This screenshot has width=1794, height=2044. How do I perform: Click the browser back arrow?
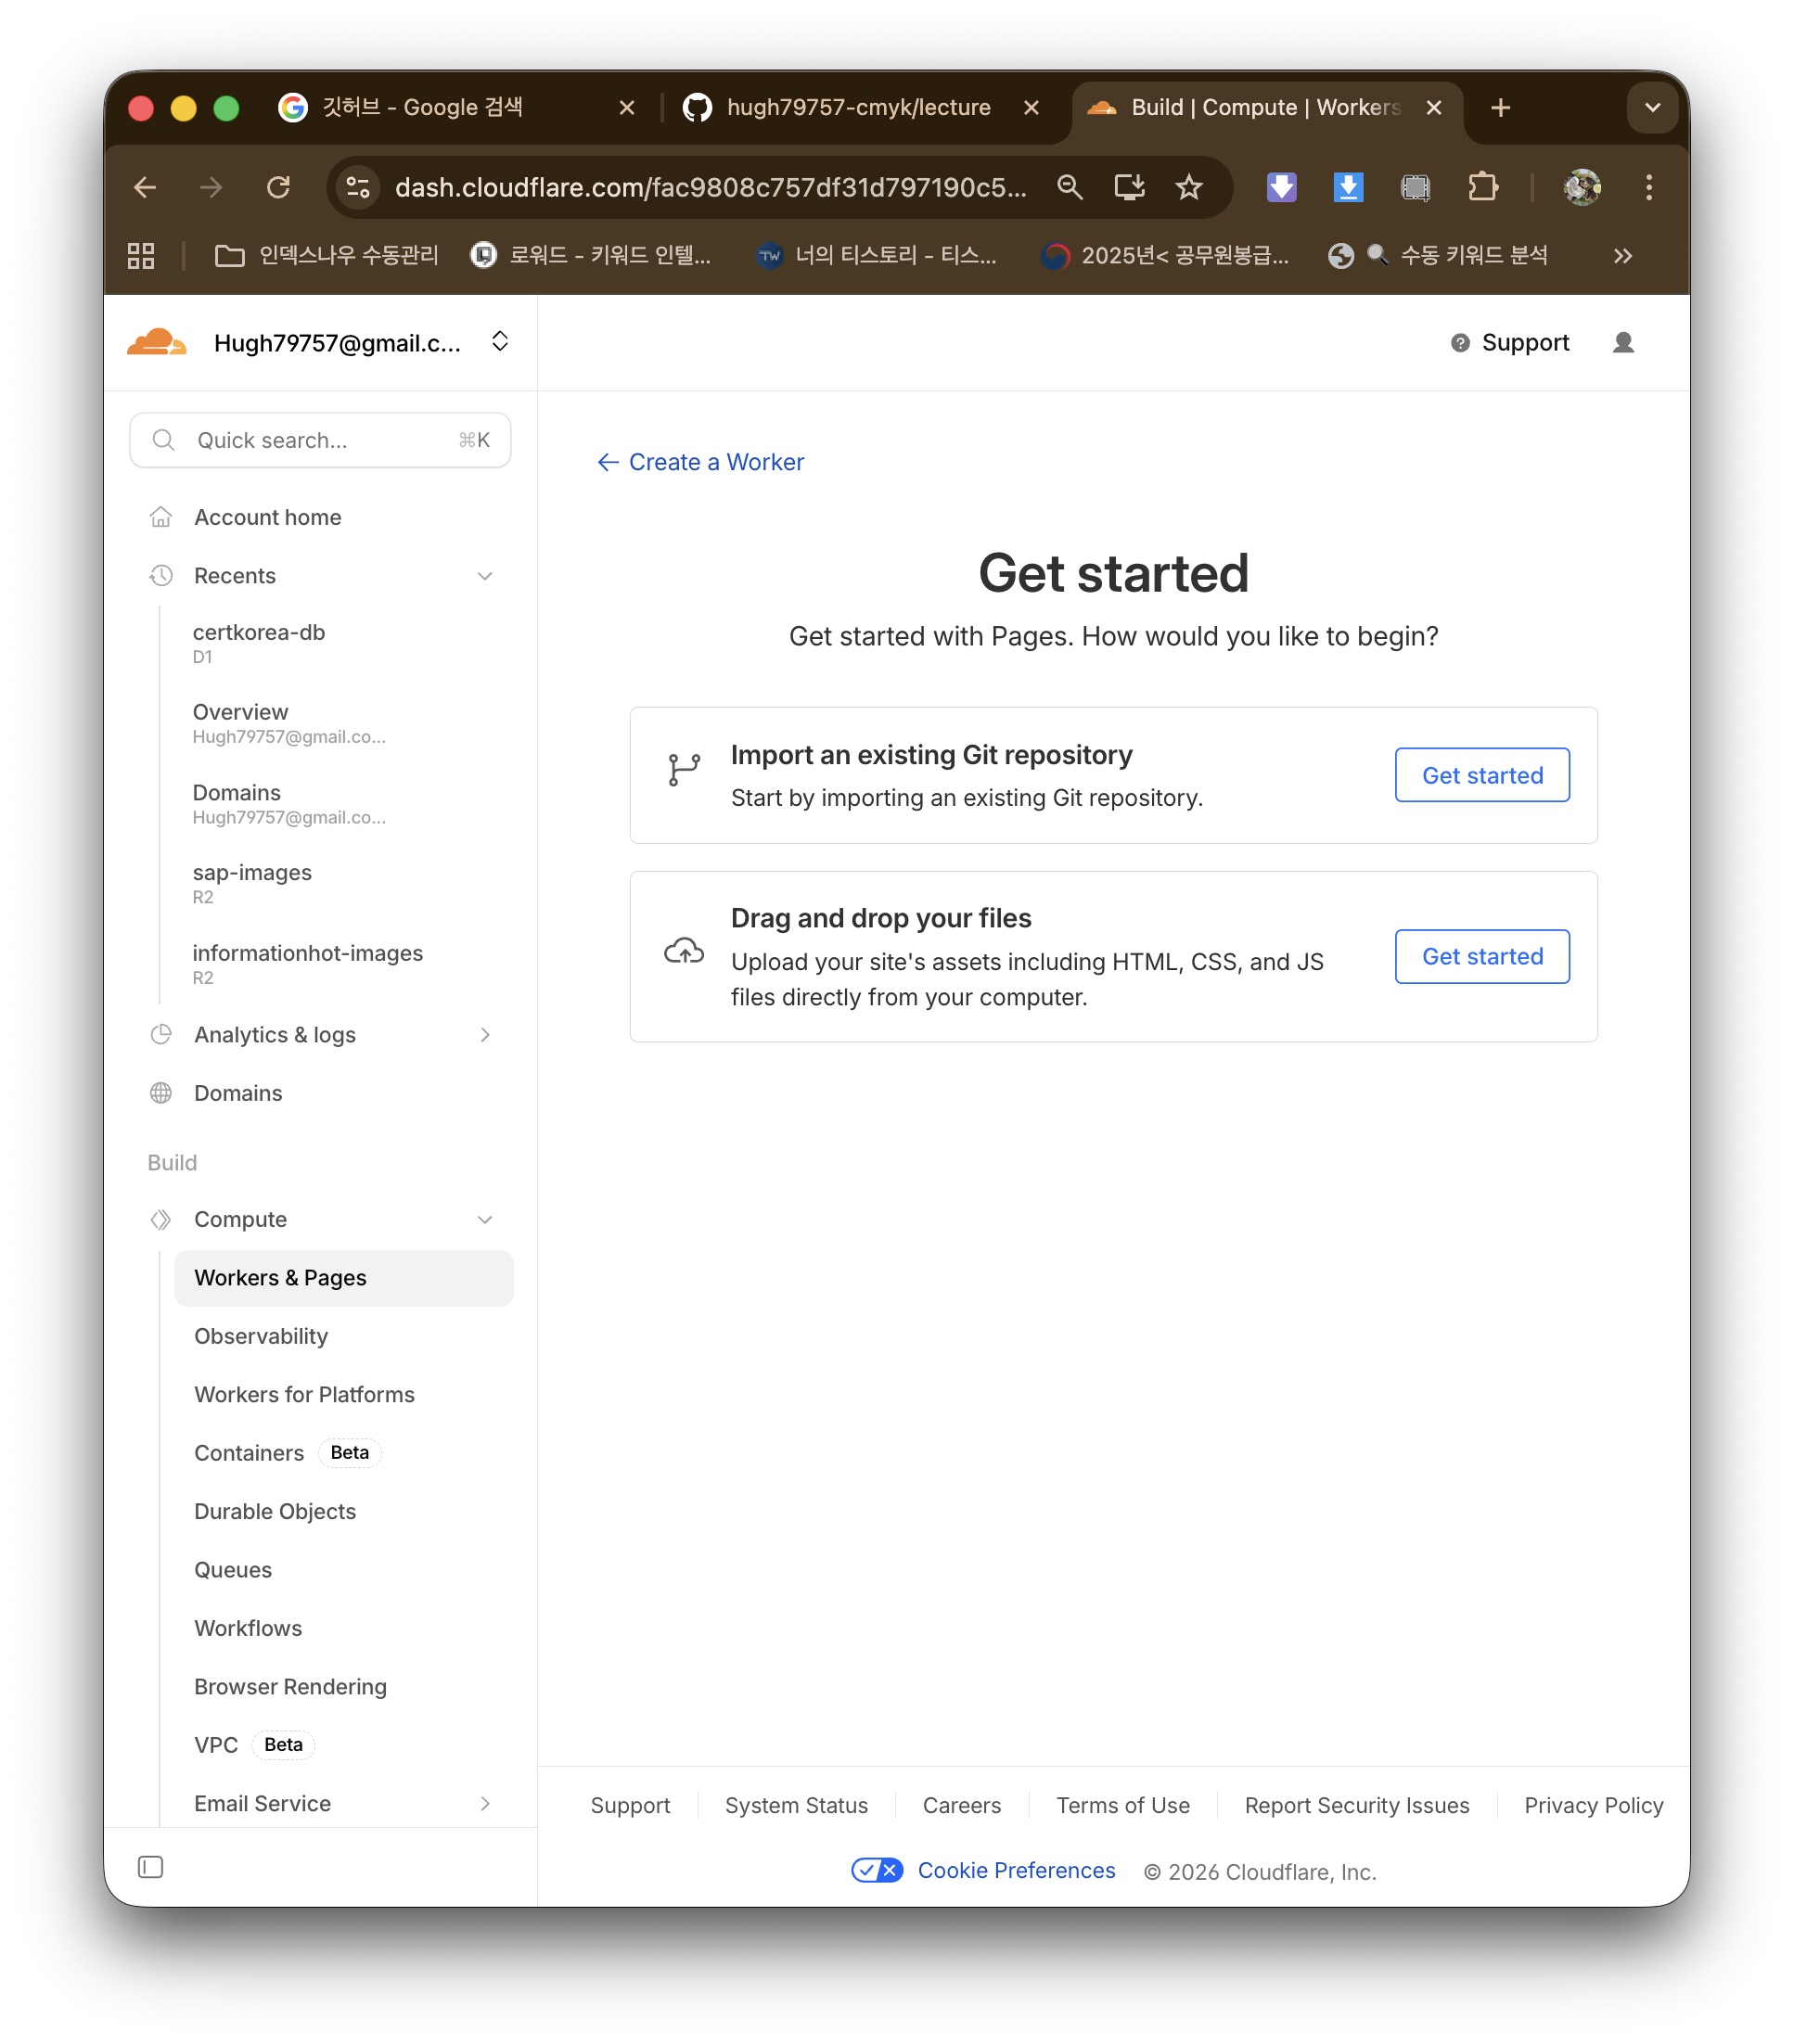(146, 187)
